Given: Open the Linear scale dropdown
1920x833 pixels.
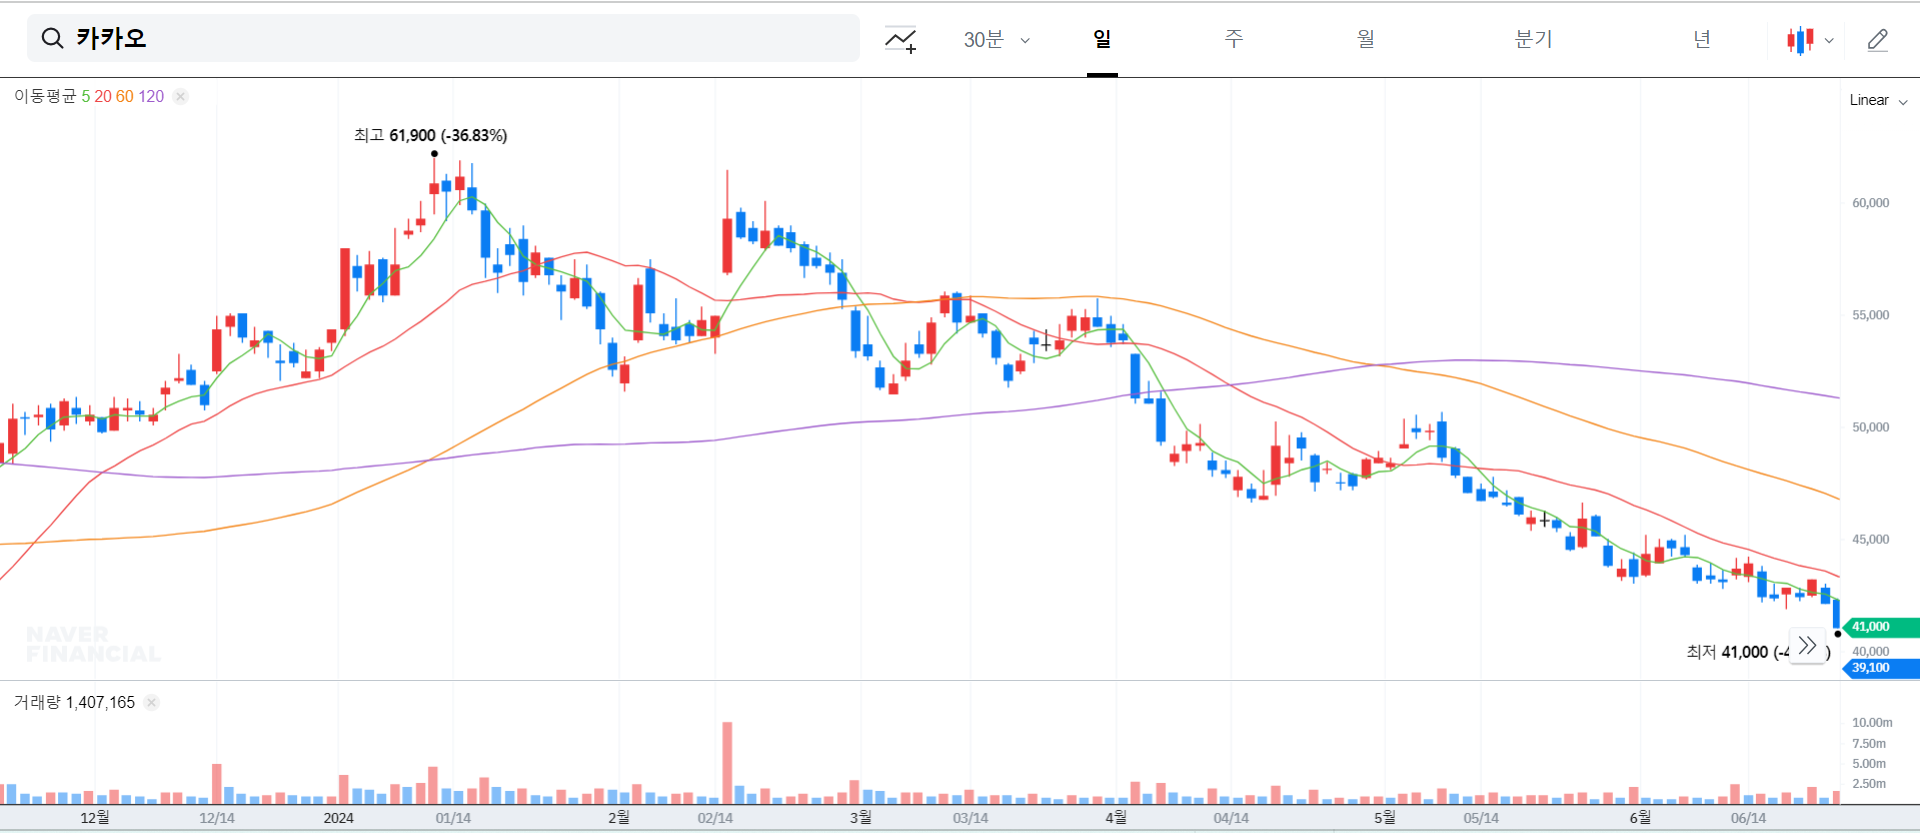Looking at the screenshot, I should point(1878,100).
